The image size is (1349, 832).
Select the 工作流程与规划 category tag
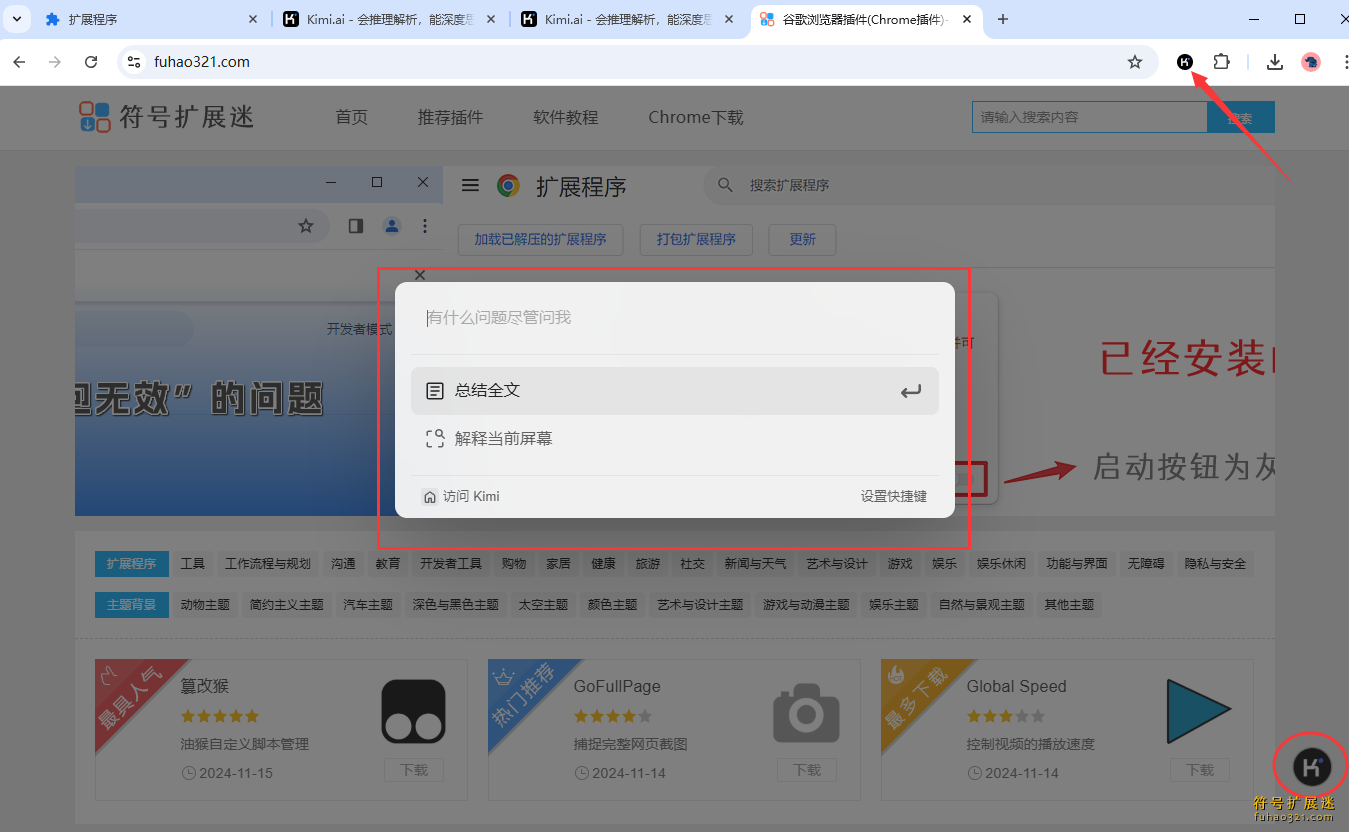(x=268, y=564)
